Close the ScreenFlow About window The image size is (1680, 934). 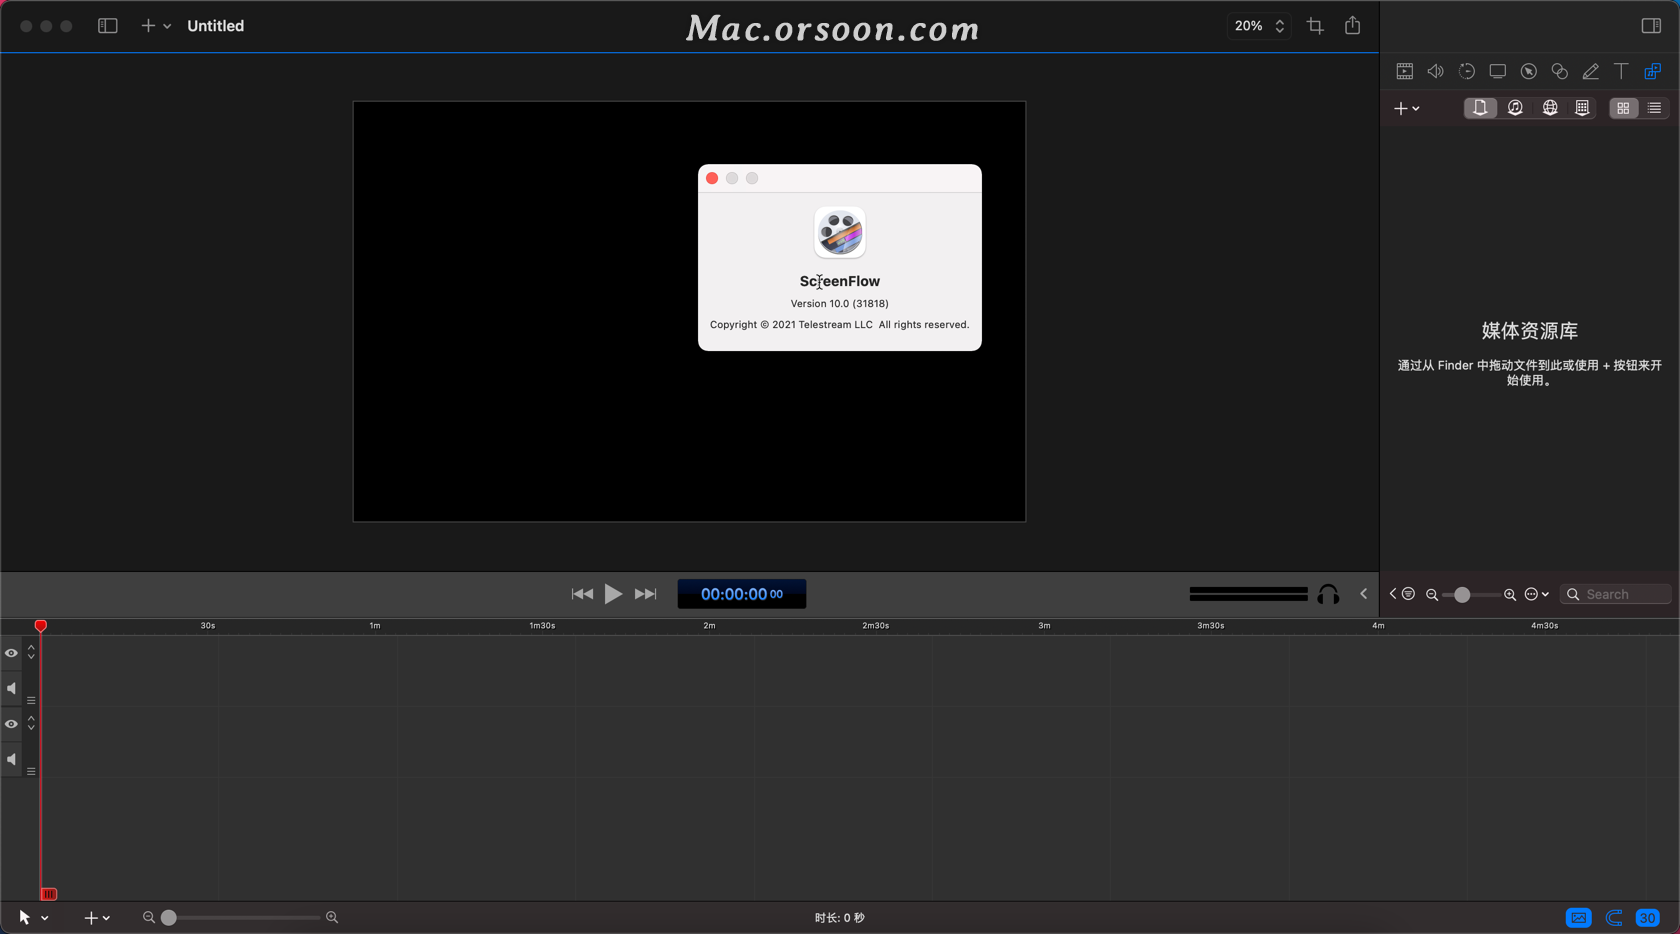pyautogui.click(x=712, y=178)
